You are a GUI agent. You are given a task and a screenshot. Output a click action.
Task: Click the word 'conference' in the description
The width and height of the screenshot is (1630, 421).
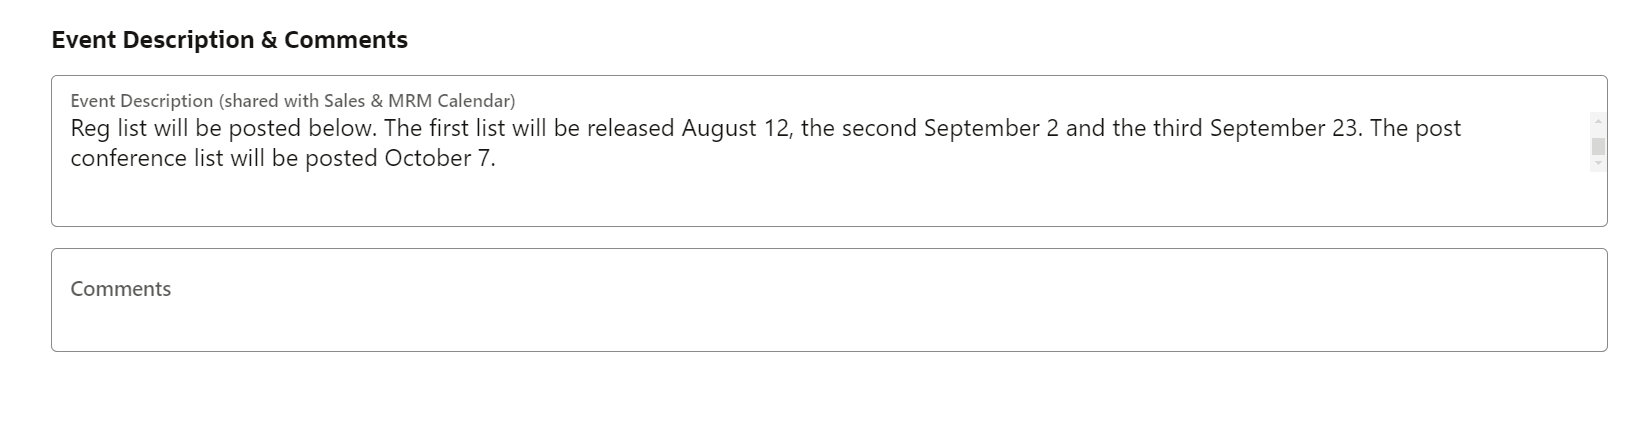(127, 159)
